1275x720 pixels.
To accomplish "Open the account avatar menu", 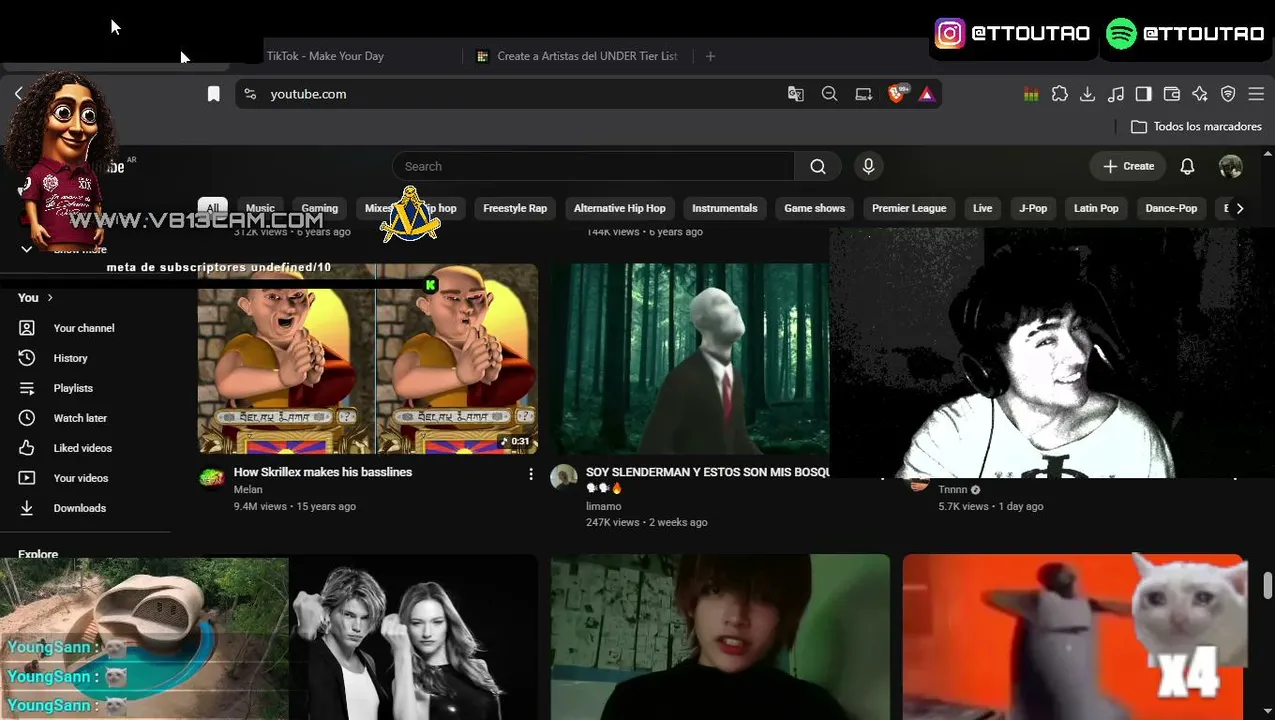I will (x=1231, y=166).
